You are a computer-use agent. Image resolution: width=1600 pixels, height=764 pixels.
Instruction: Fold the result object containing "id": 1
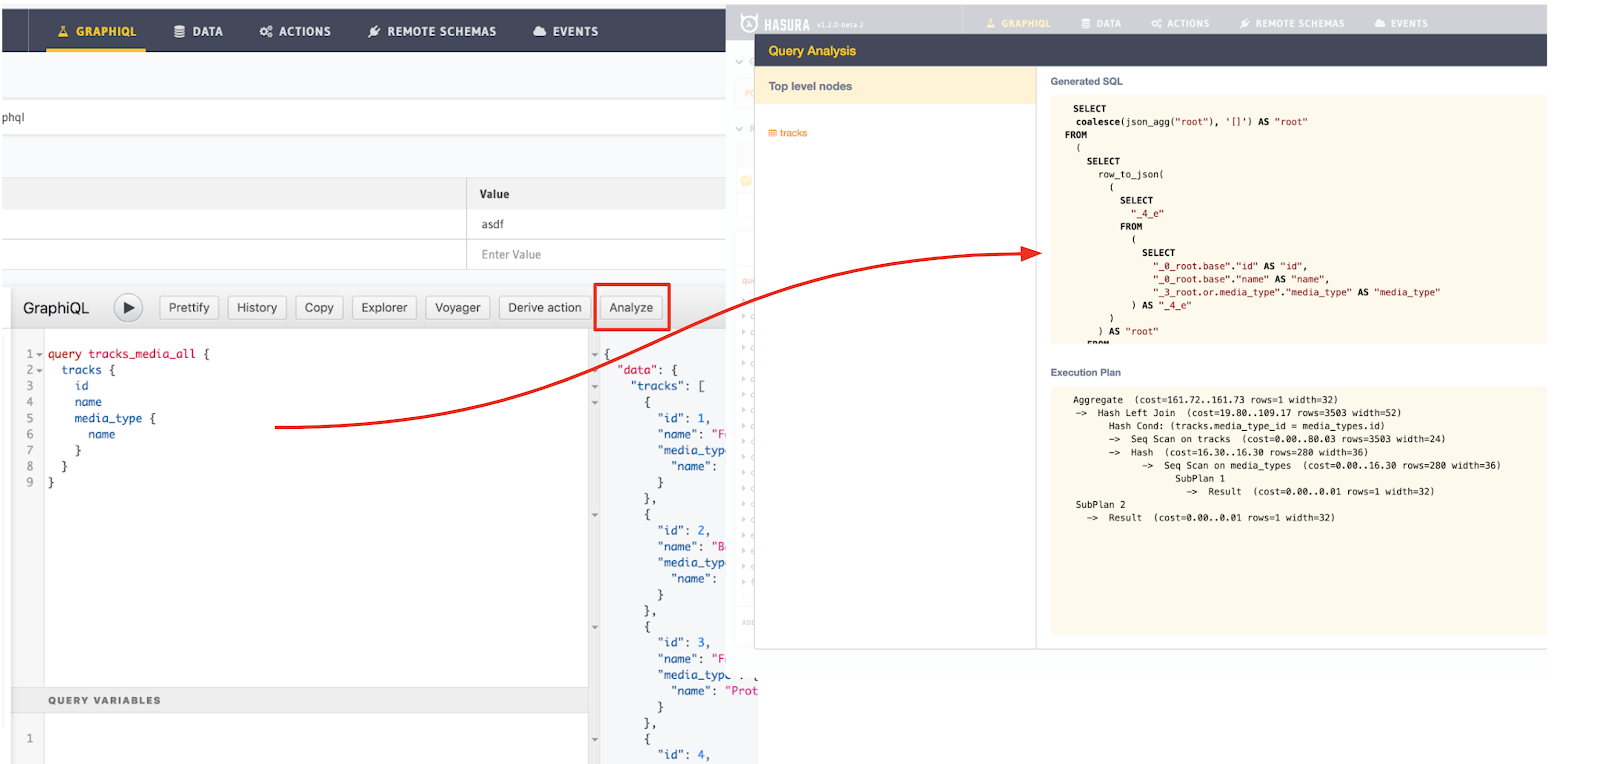coord(595,402)
